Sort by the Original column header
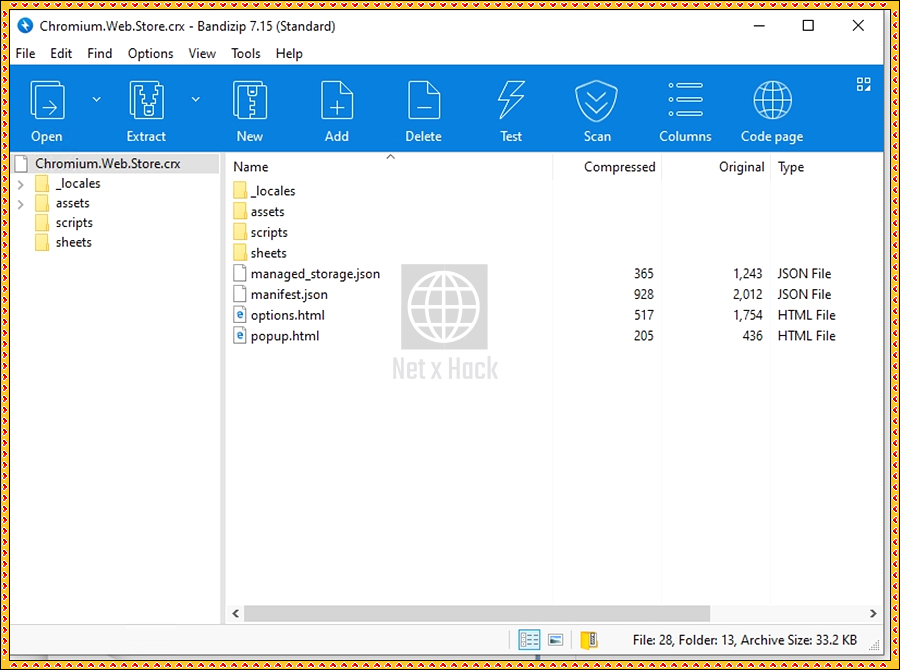This screenshot has width=900, height=670. [742, 166]
